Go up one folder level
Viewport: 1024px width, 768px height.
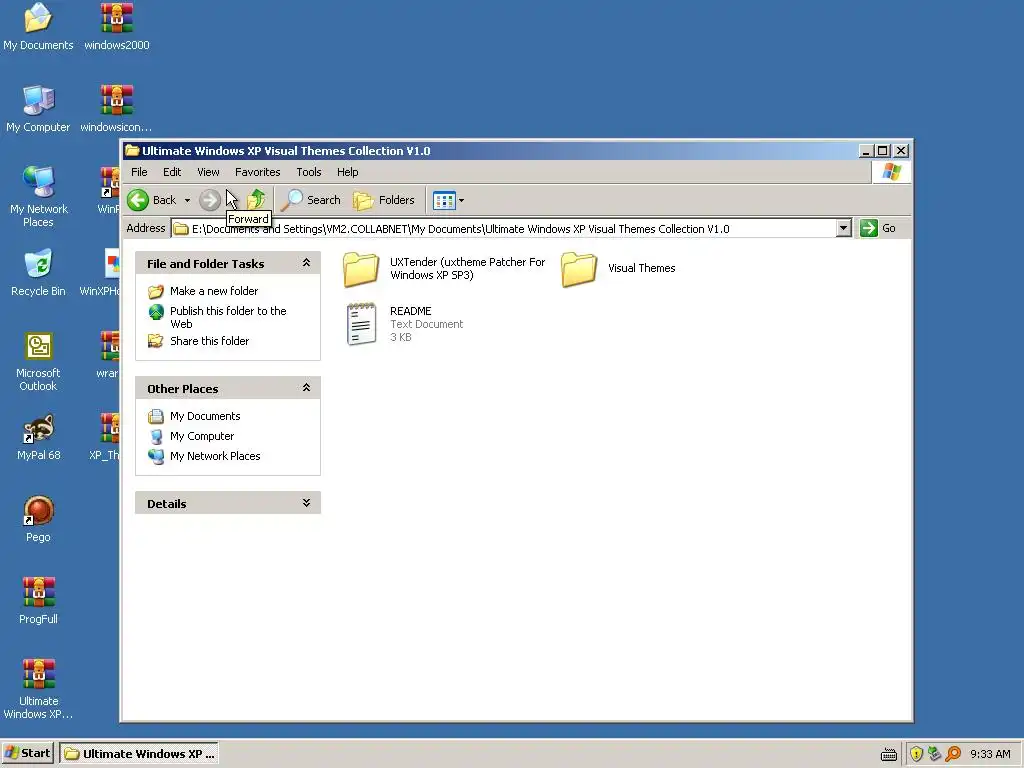pos(256,200)
